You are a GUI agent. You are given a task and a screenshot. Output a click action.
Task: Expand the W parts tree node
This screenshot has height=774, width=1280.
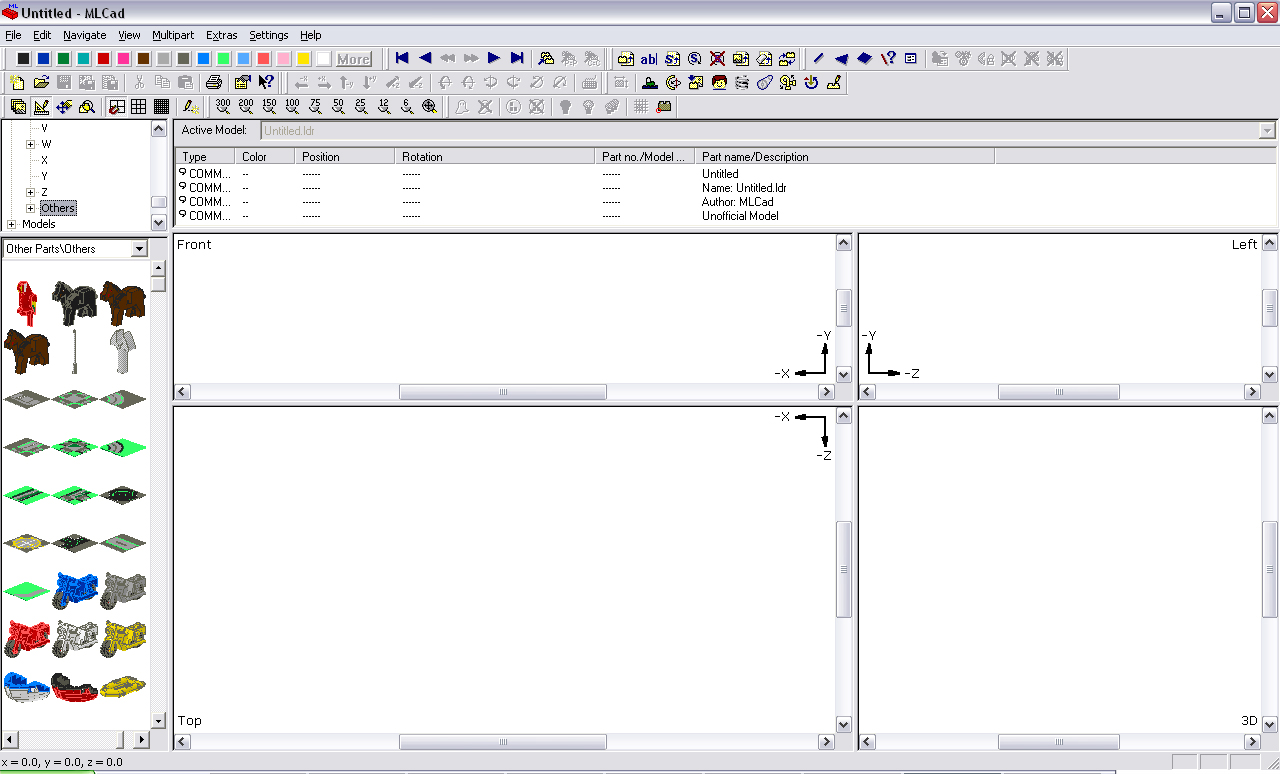pyautogui.click(x=31, y=144)
